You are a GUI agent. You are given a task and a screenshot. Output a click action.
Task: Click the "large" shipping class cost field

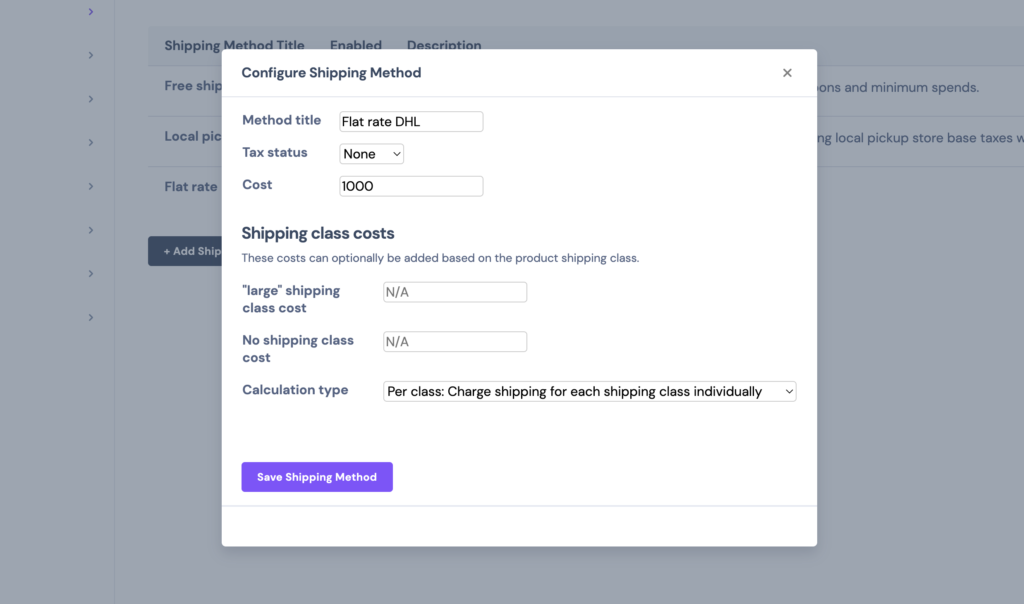tap(455, 292)
